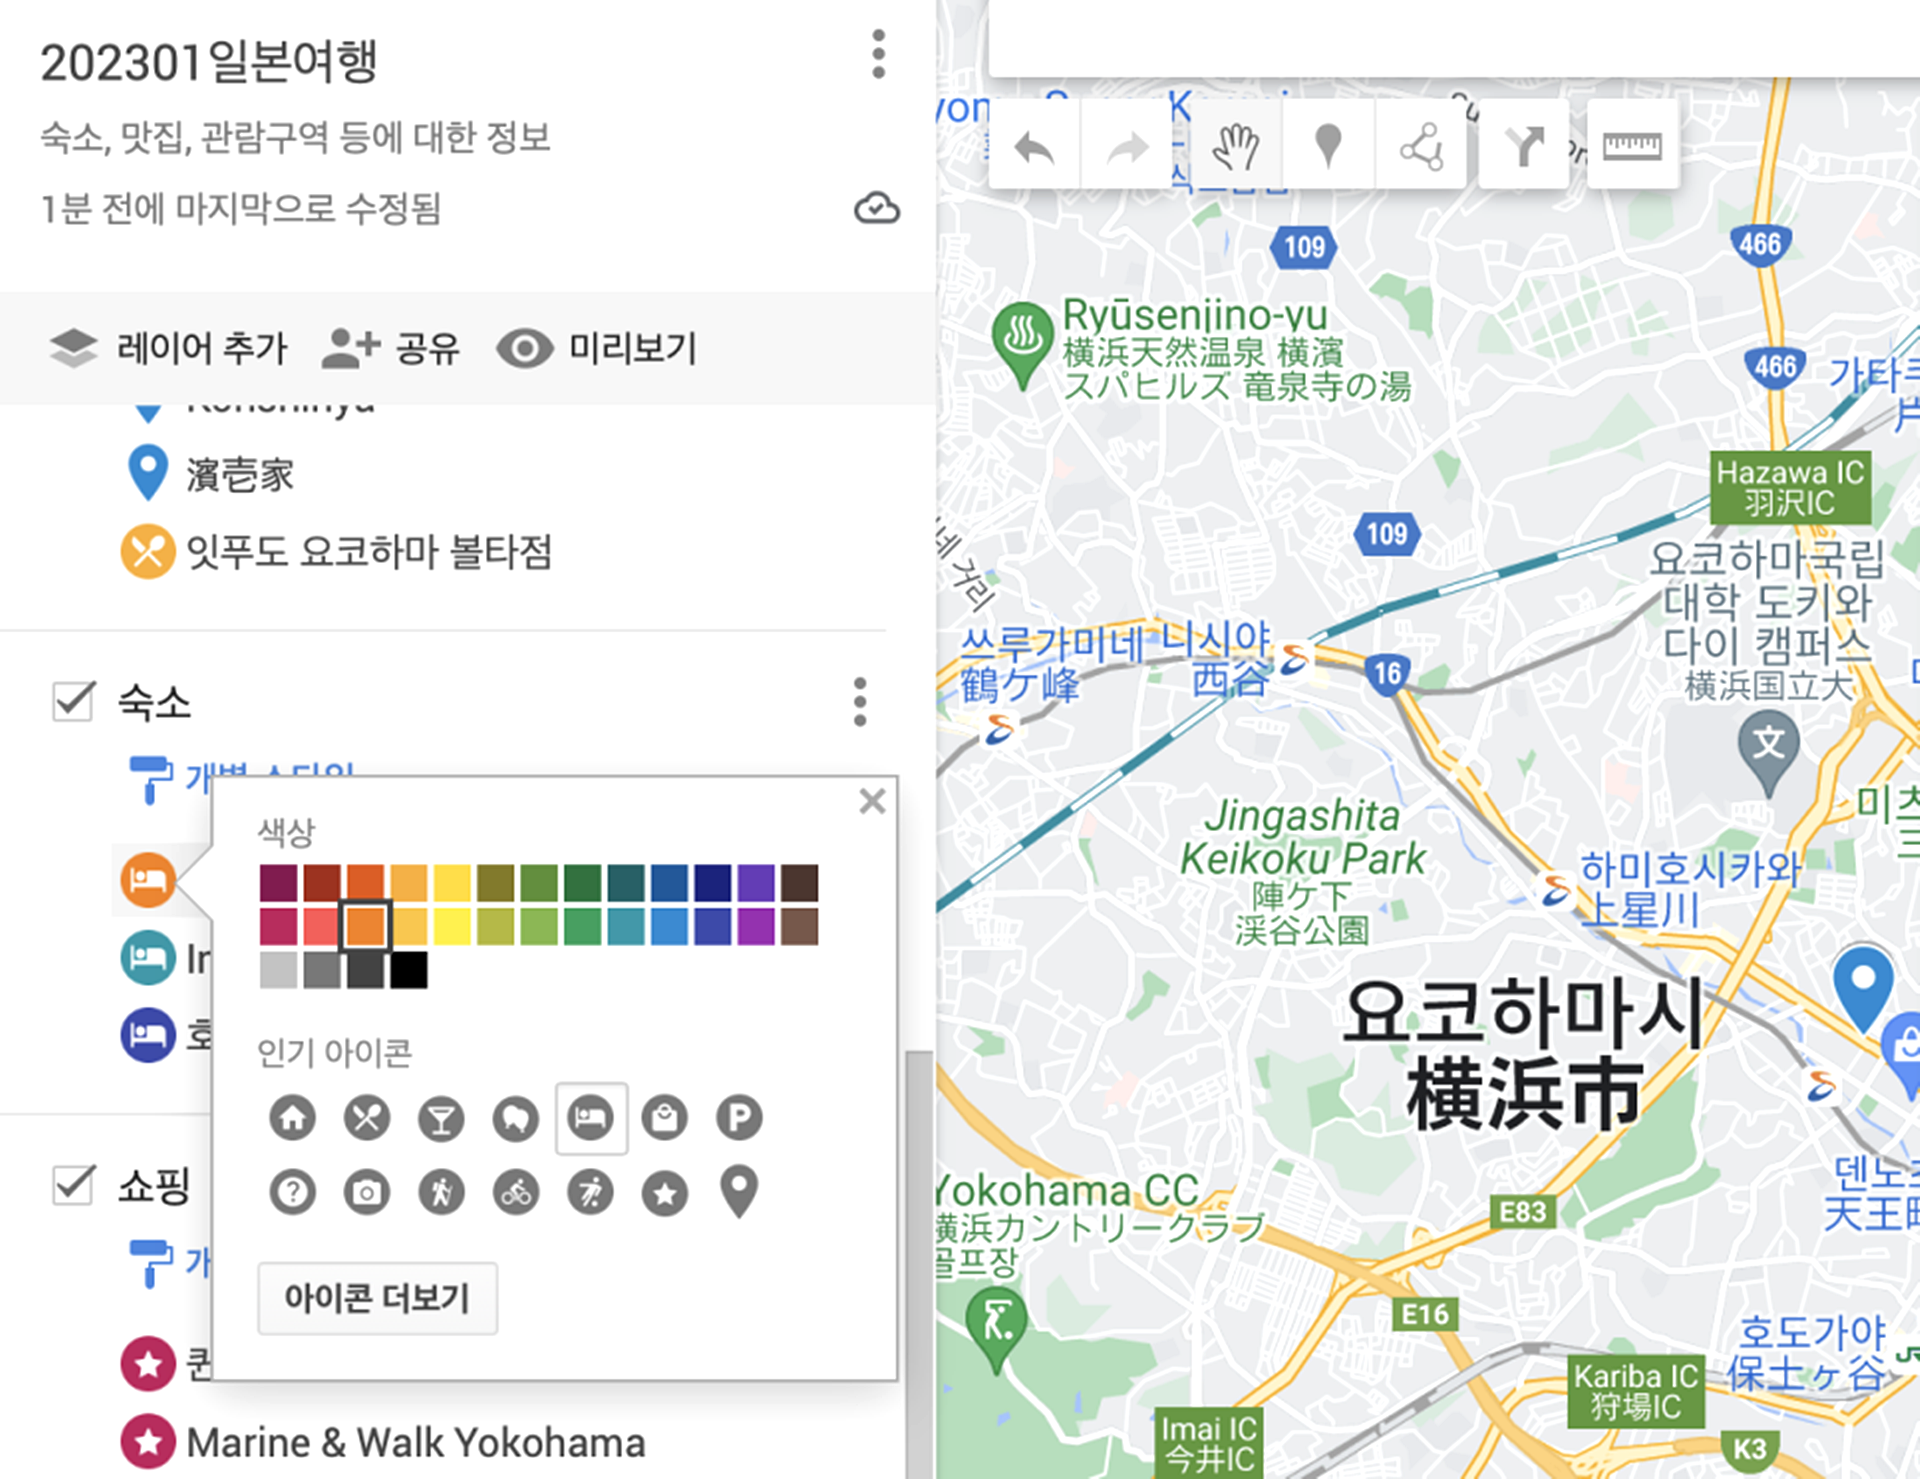Viewport: 1920px width, 1479px height.
Task: Choose the draw line tool
Action: point(1421,147)
